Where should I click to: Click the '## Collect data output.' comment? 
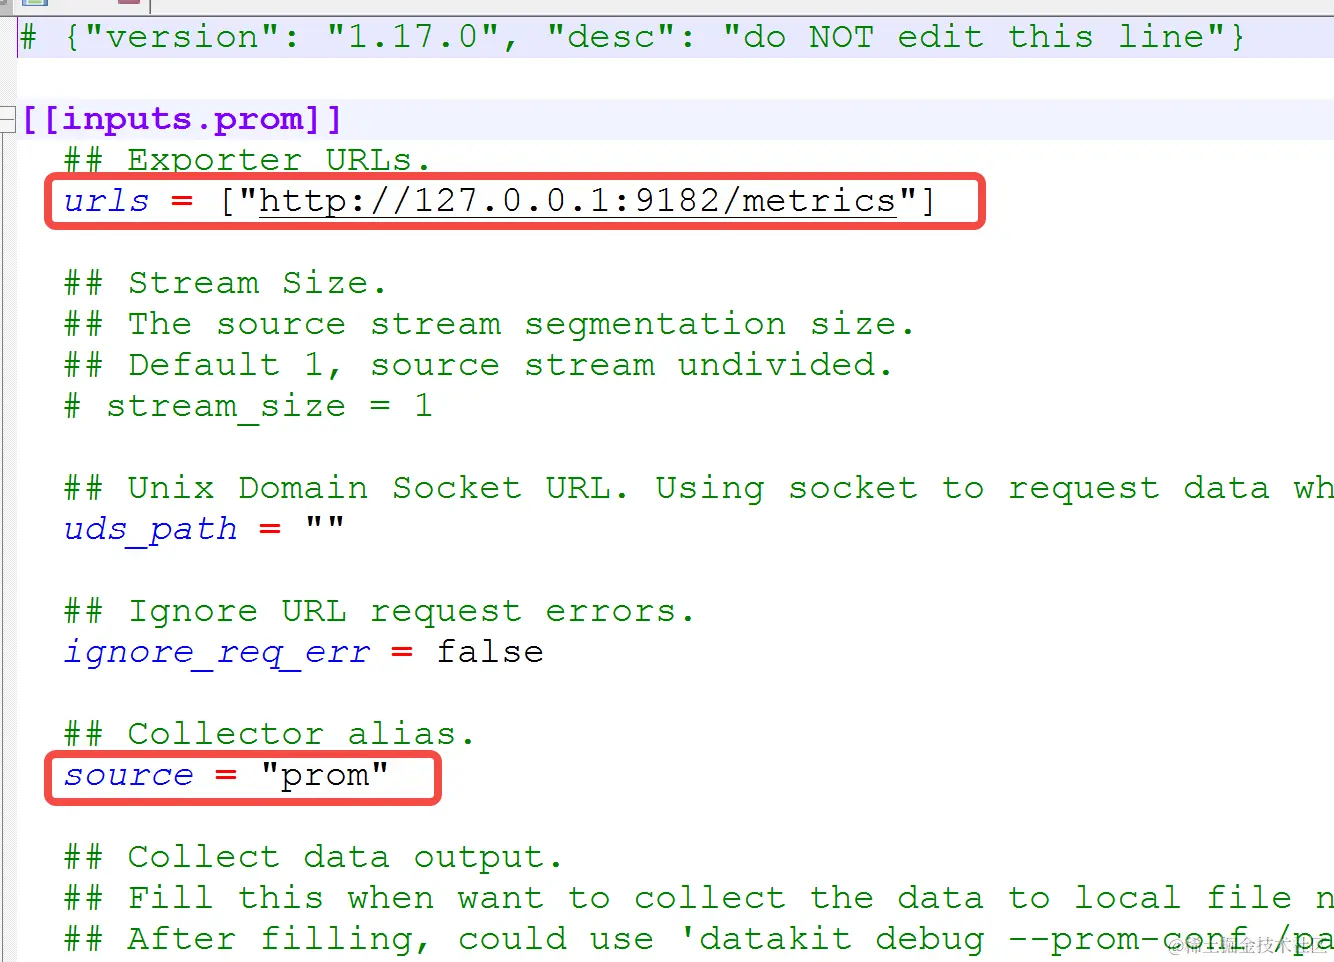pyautogui.click(x=313, y=857)
